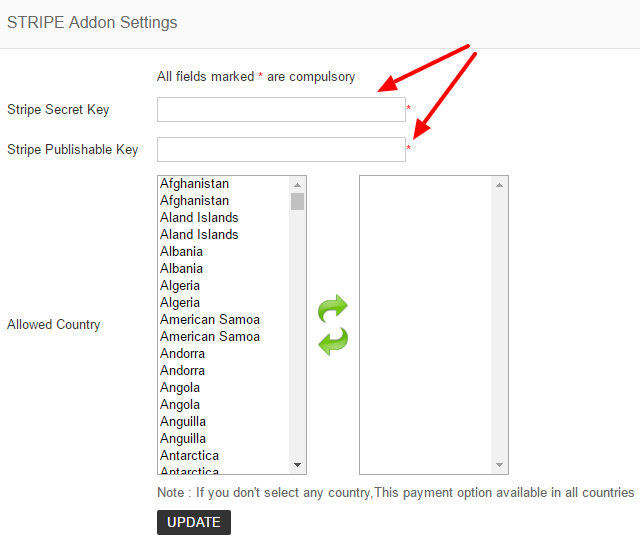Click the green right-pointing add country arrow
The width and height of the screenshot is (640, 543).
pyautogui.click(x=333, y=308)
